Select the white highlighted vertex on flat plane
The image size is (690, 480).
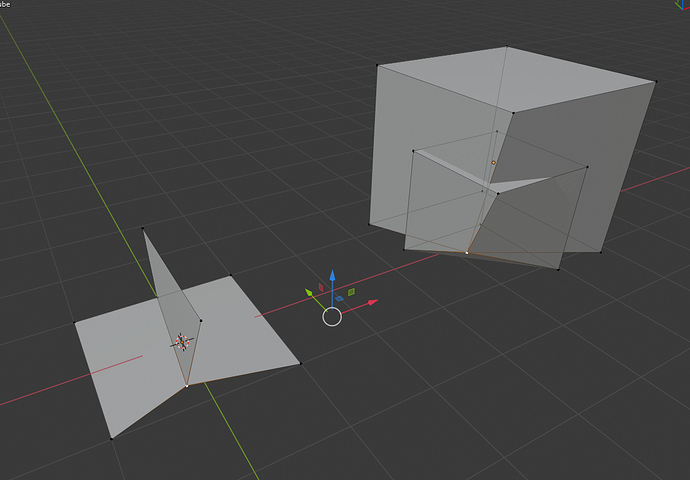[x=187, y=386]
